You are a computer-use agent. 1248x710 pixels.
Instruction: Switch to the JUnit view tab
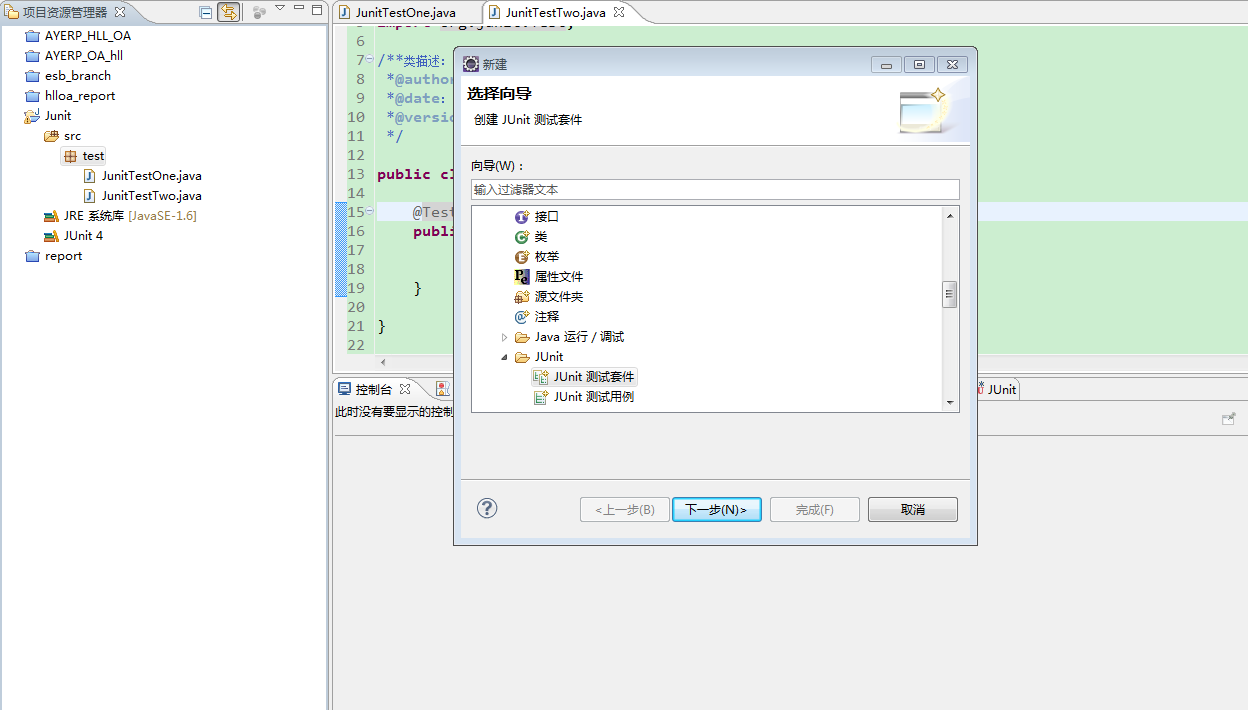pyautogui.click(x=999, y=389)
